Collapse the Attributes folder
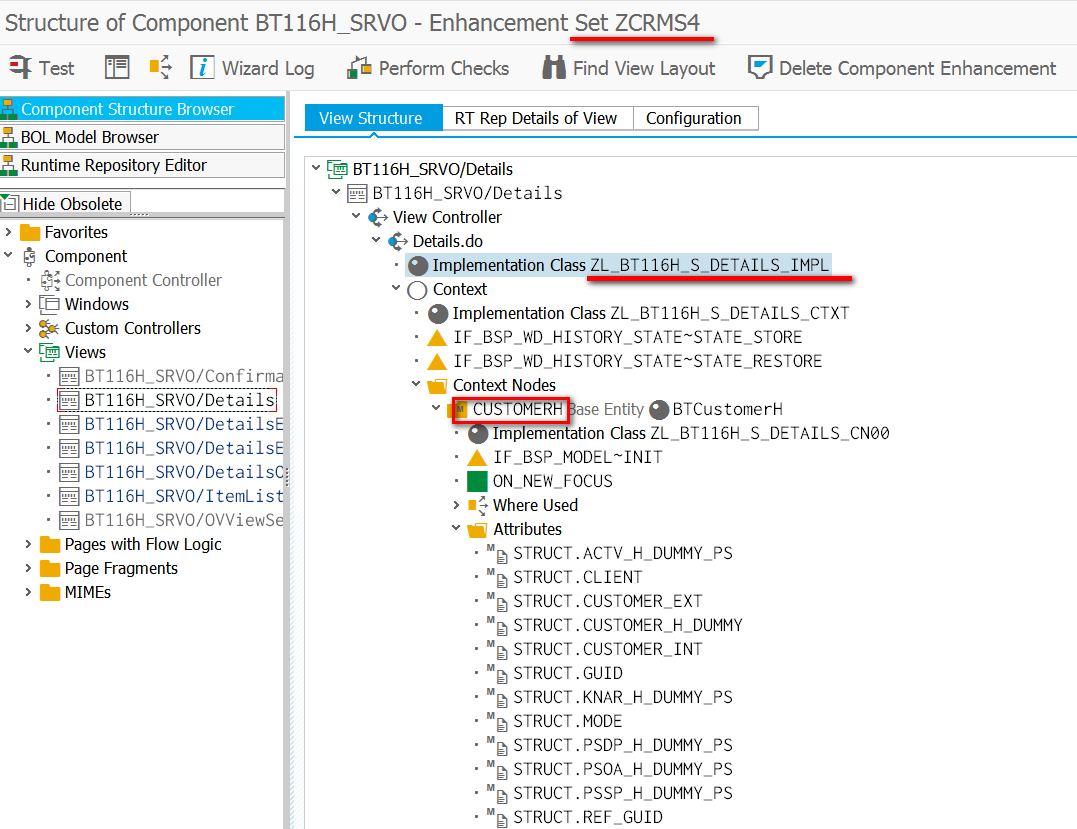 point(456,528)
